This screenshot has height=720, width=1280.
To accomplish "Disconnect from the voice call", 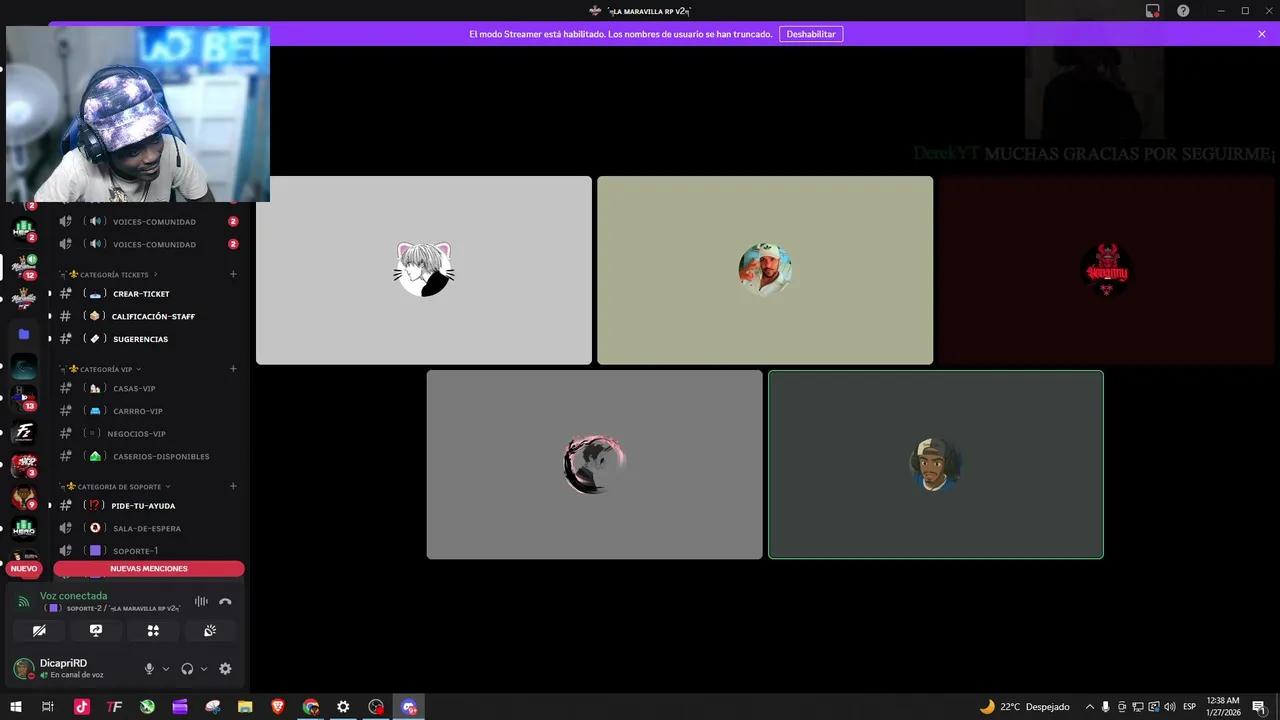I will coord(225,601).
